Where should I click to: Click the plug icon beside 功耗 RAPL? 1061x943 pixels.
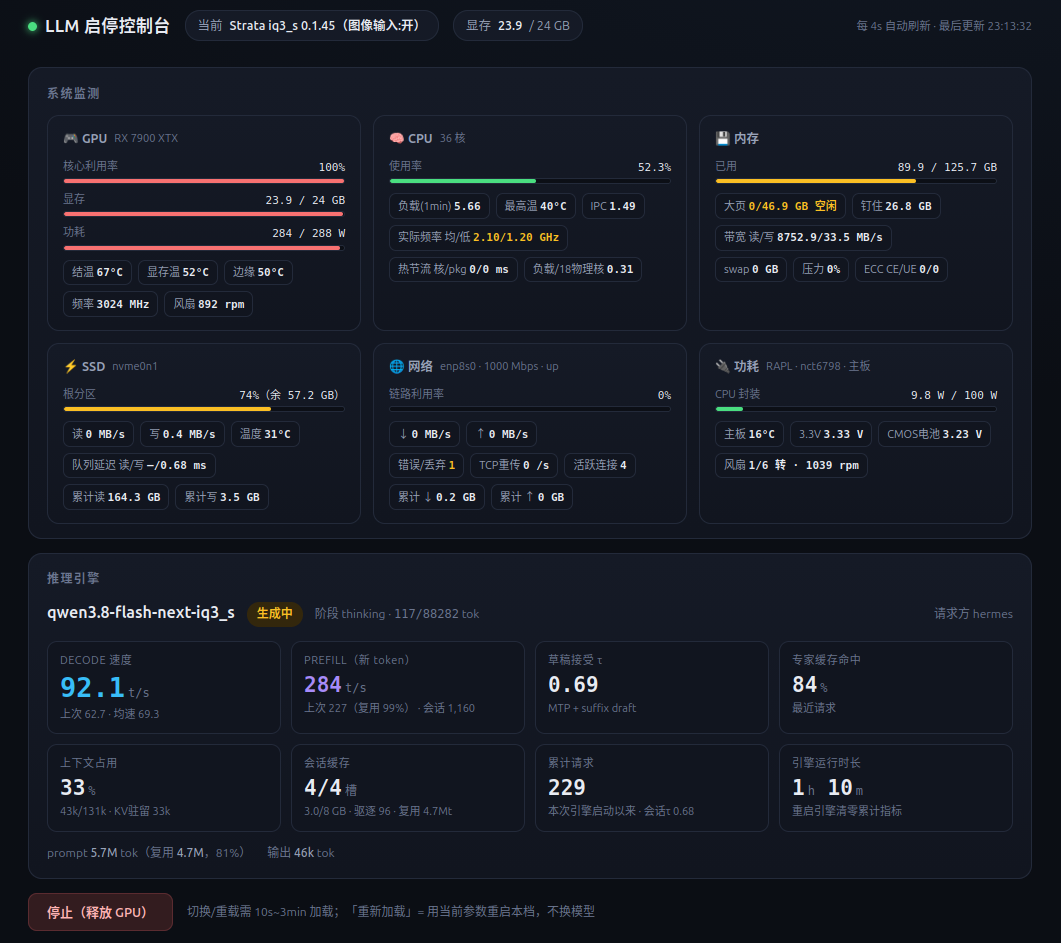click(x=723, y=366)
